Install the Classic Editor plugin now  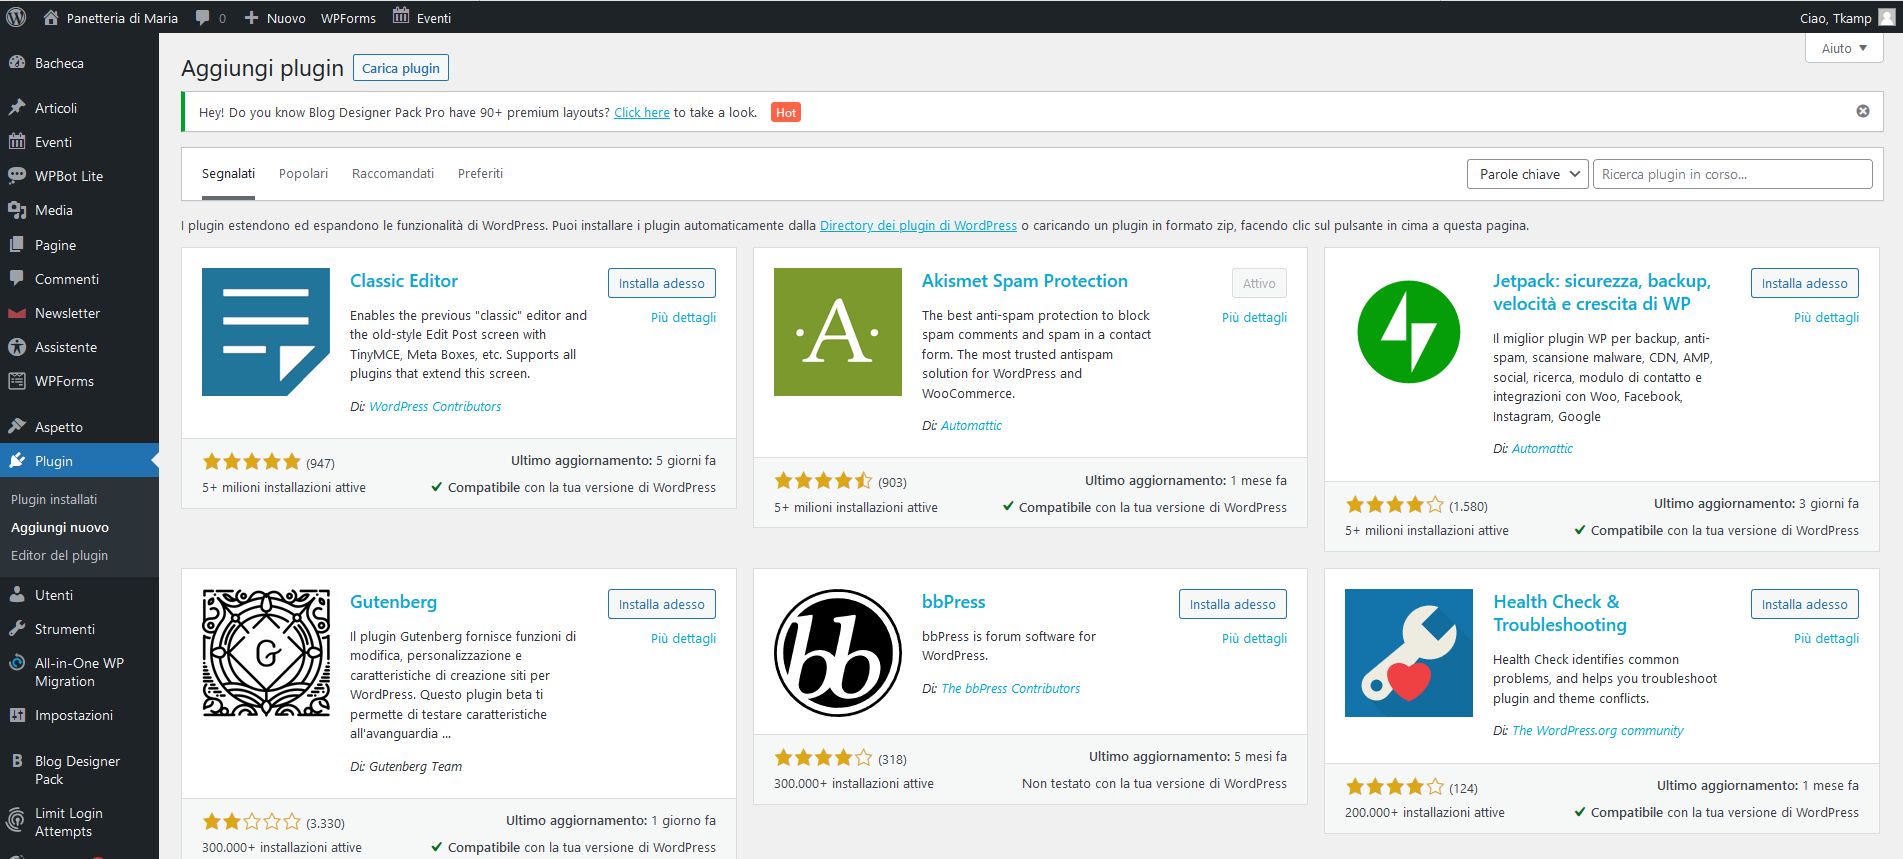tap(661, 283)
